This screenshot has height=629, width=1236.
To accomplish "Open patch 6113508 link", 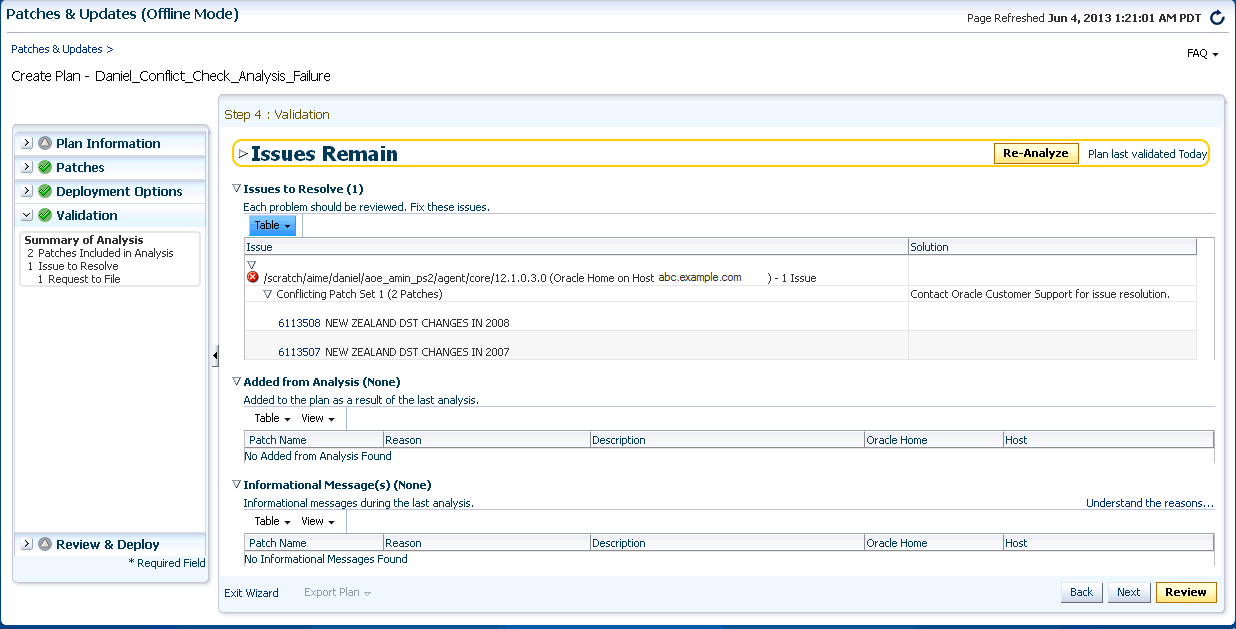I will 299,323.
